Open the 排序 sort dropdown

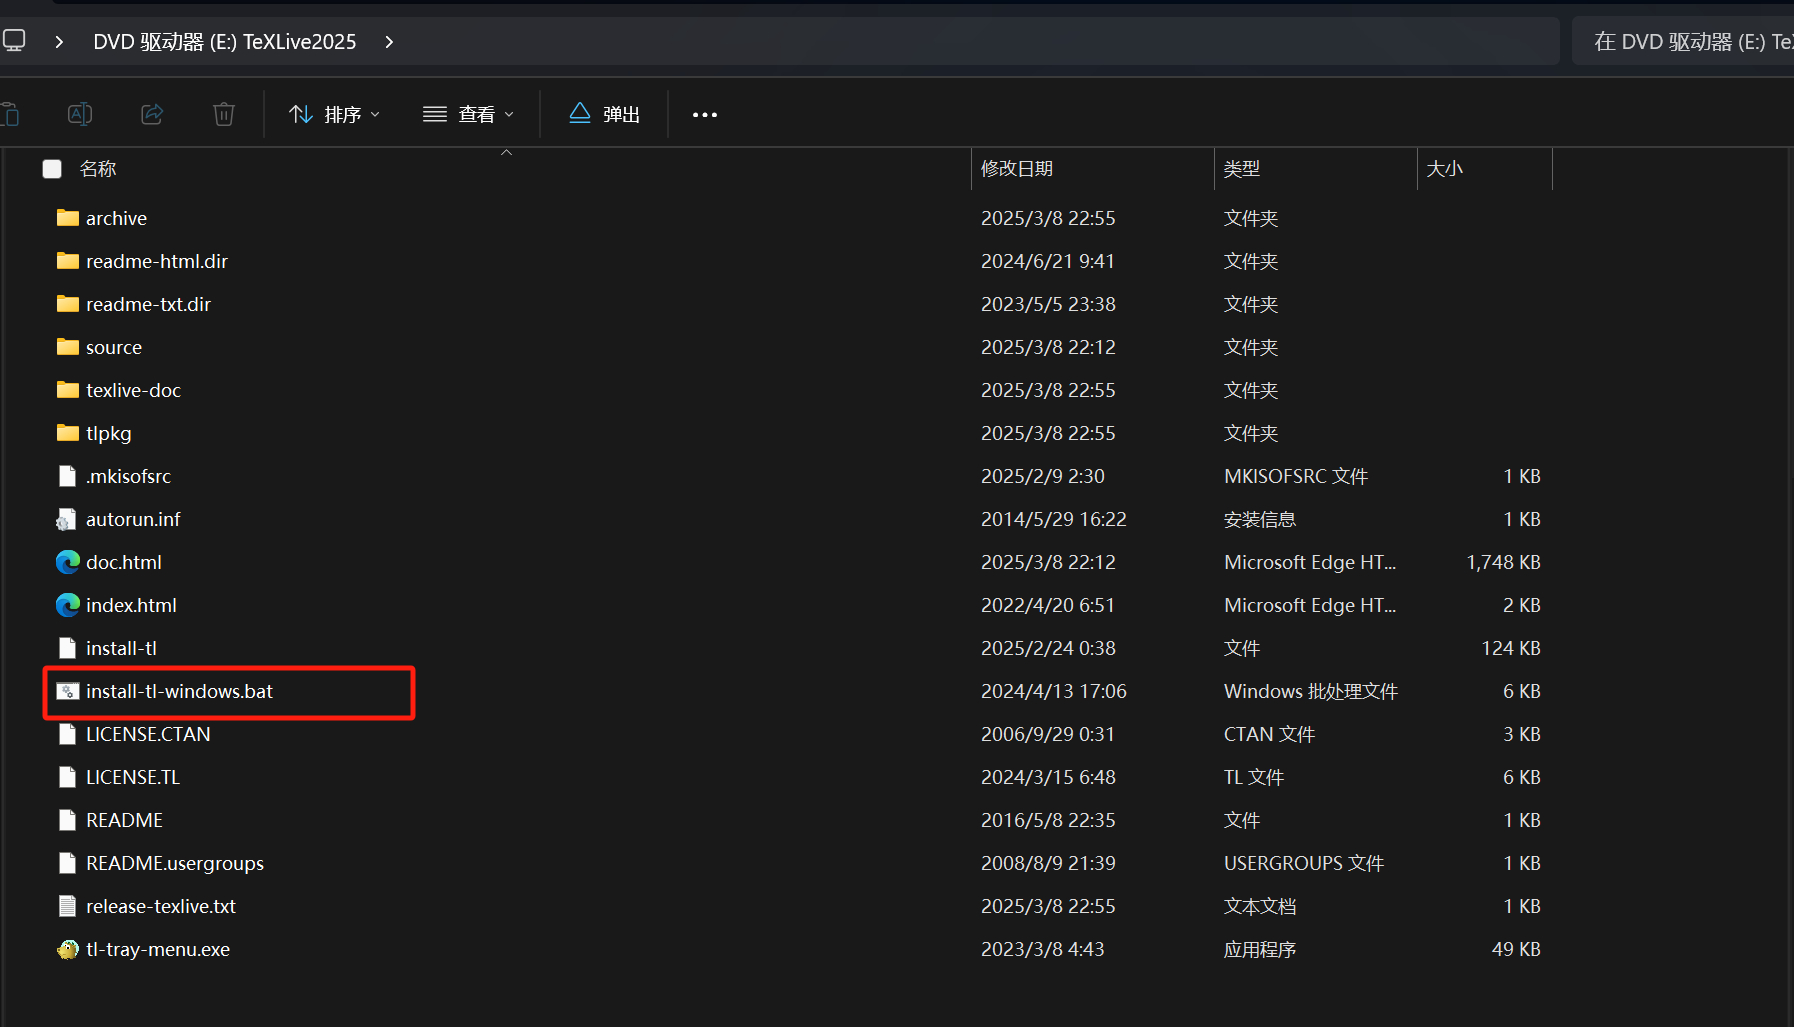[x=334, y=114]
